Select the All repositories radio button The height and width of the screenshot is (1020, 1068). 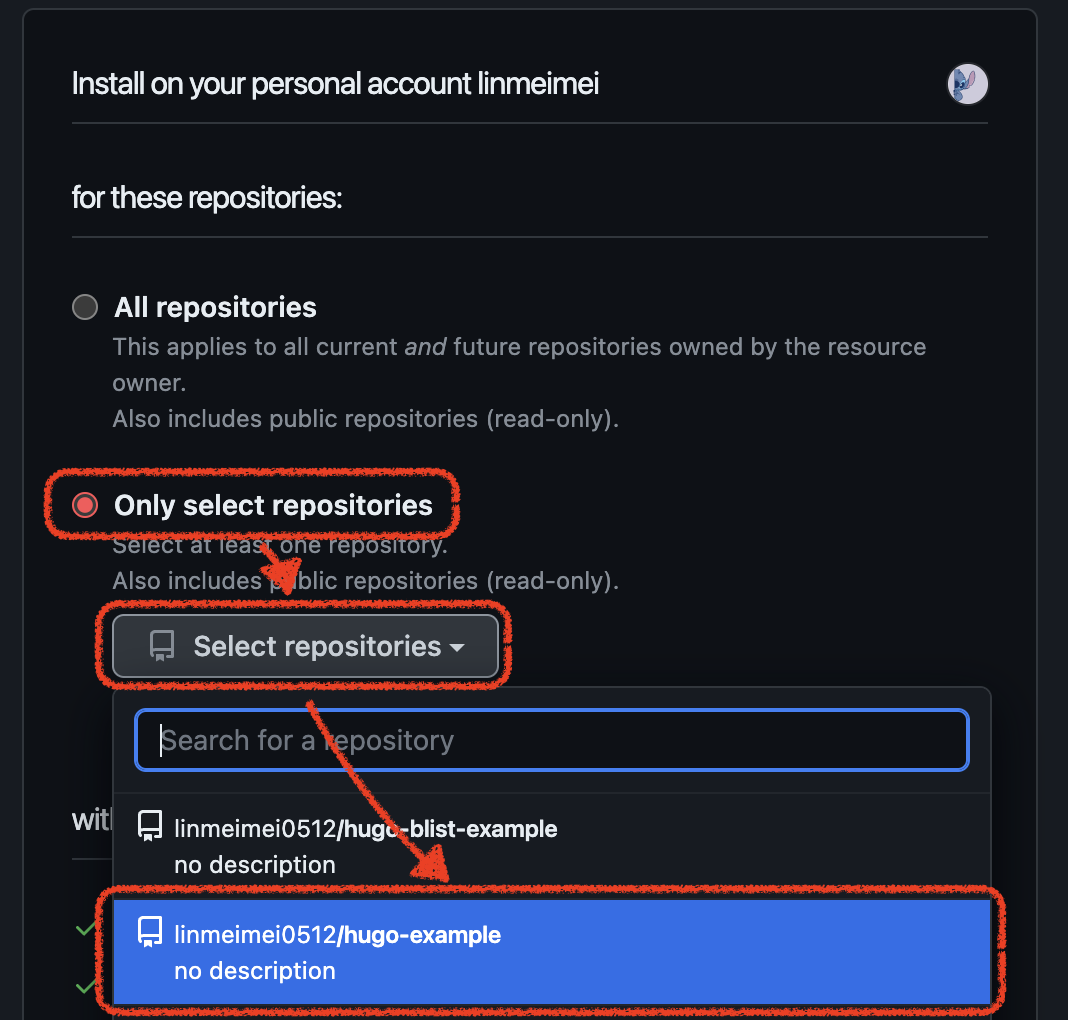(85, 307)
